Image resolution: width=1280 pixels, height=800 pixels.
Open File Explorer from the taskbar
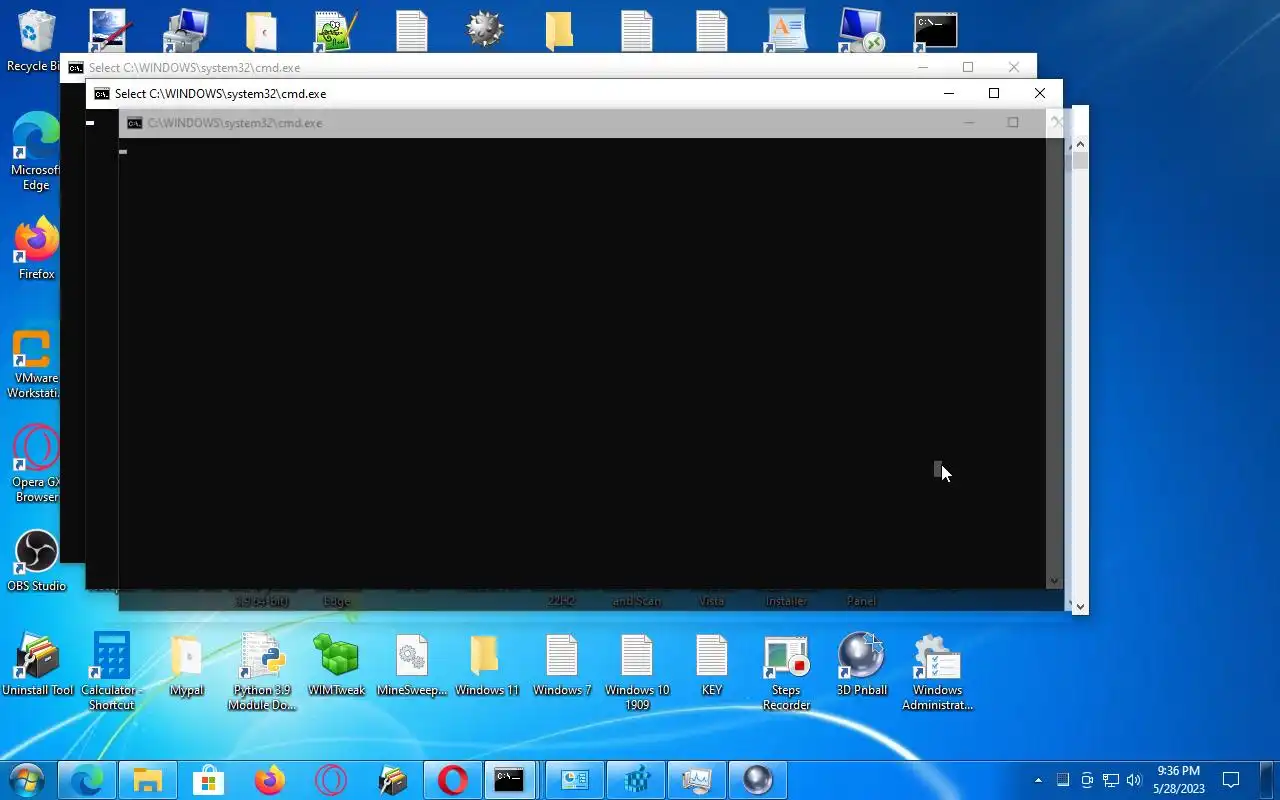point(148,780)
